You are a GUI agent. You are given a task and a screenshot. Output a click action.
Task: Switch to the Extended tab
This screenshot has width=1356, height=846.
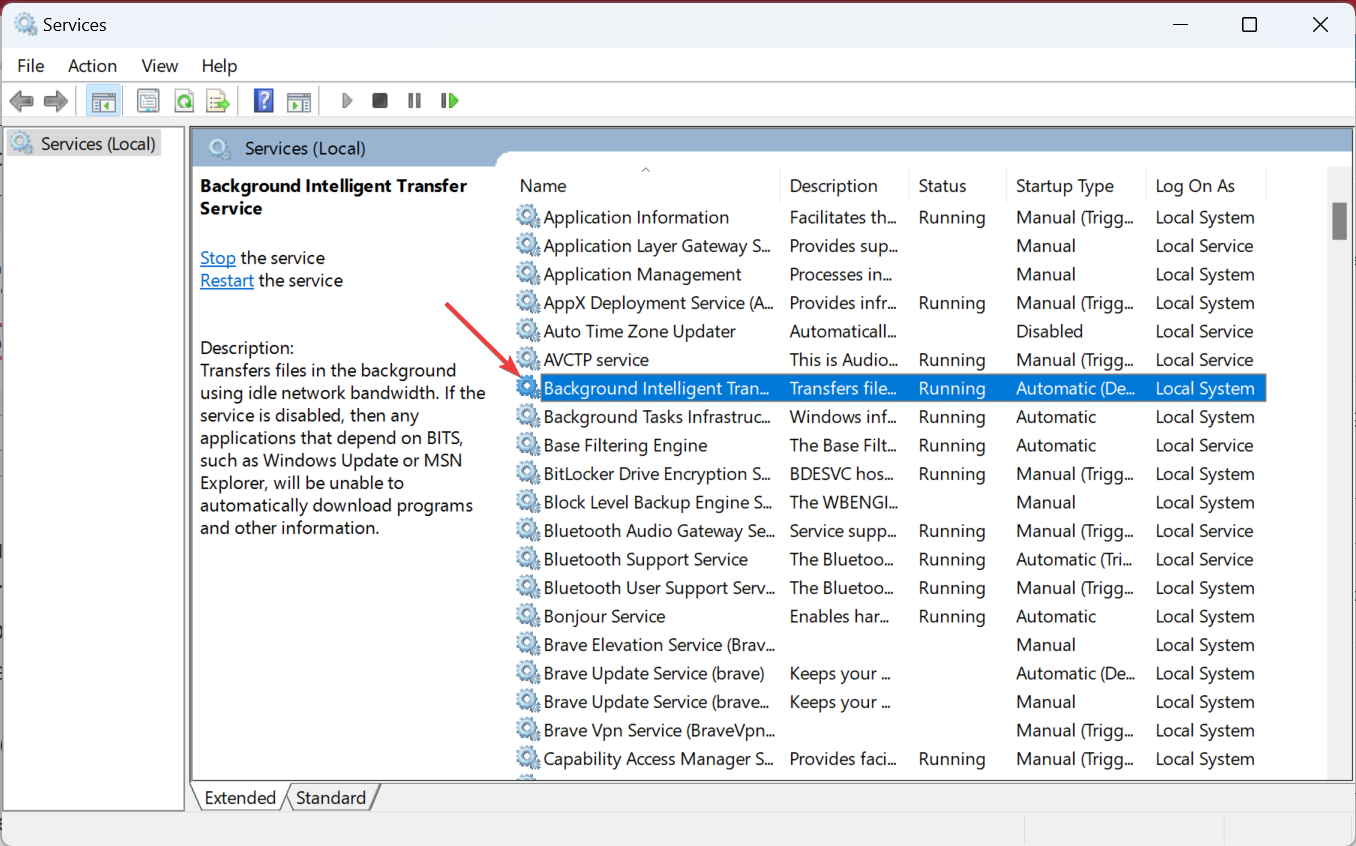[240, 798]
